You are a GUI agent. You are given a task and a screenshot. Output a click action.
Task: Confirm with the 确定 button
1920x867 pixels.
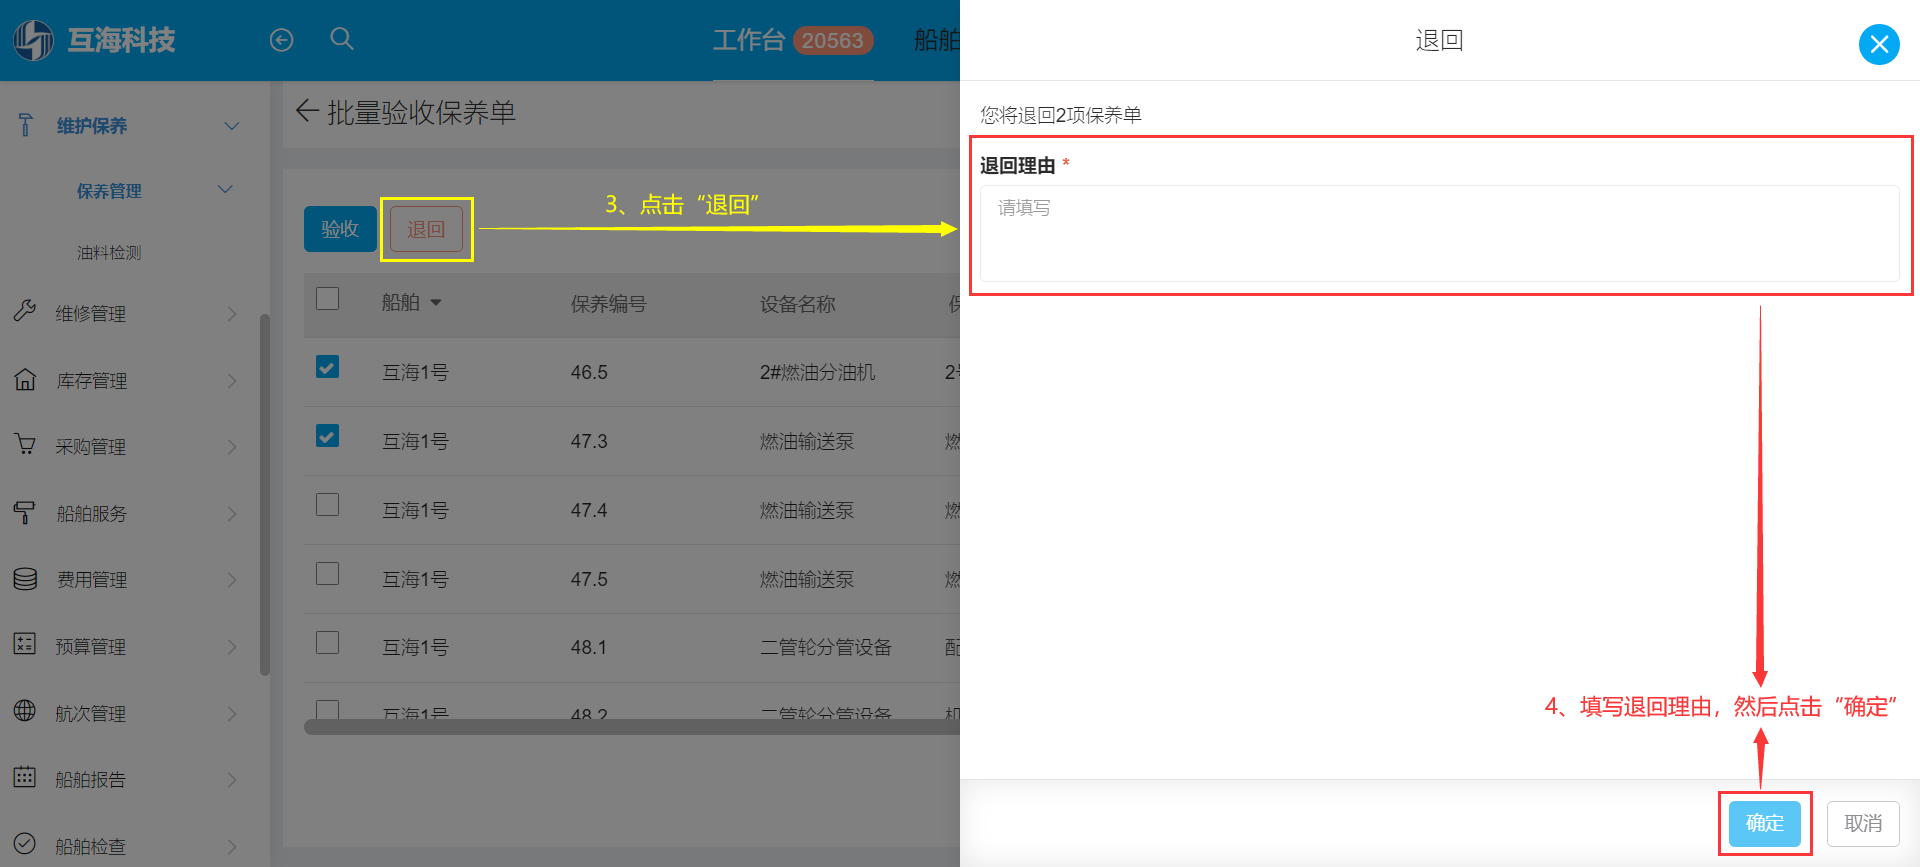pyautogui.click(x=1765, y=823)
